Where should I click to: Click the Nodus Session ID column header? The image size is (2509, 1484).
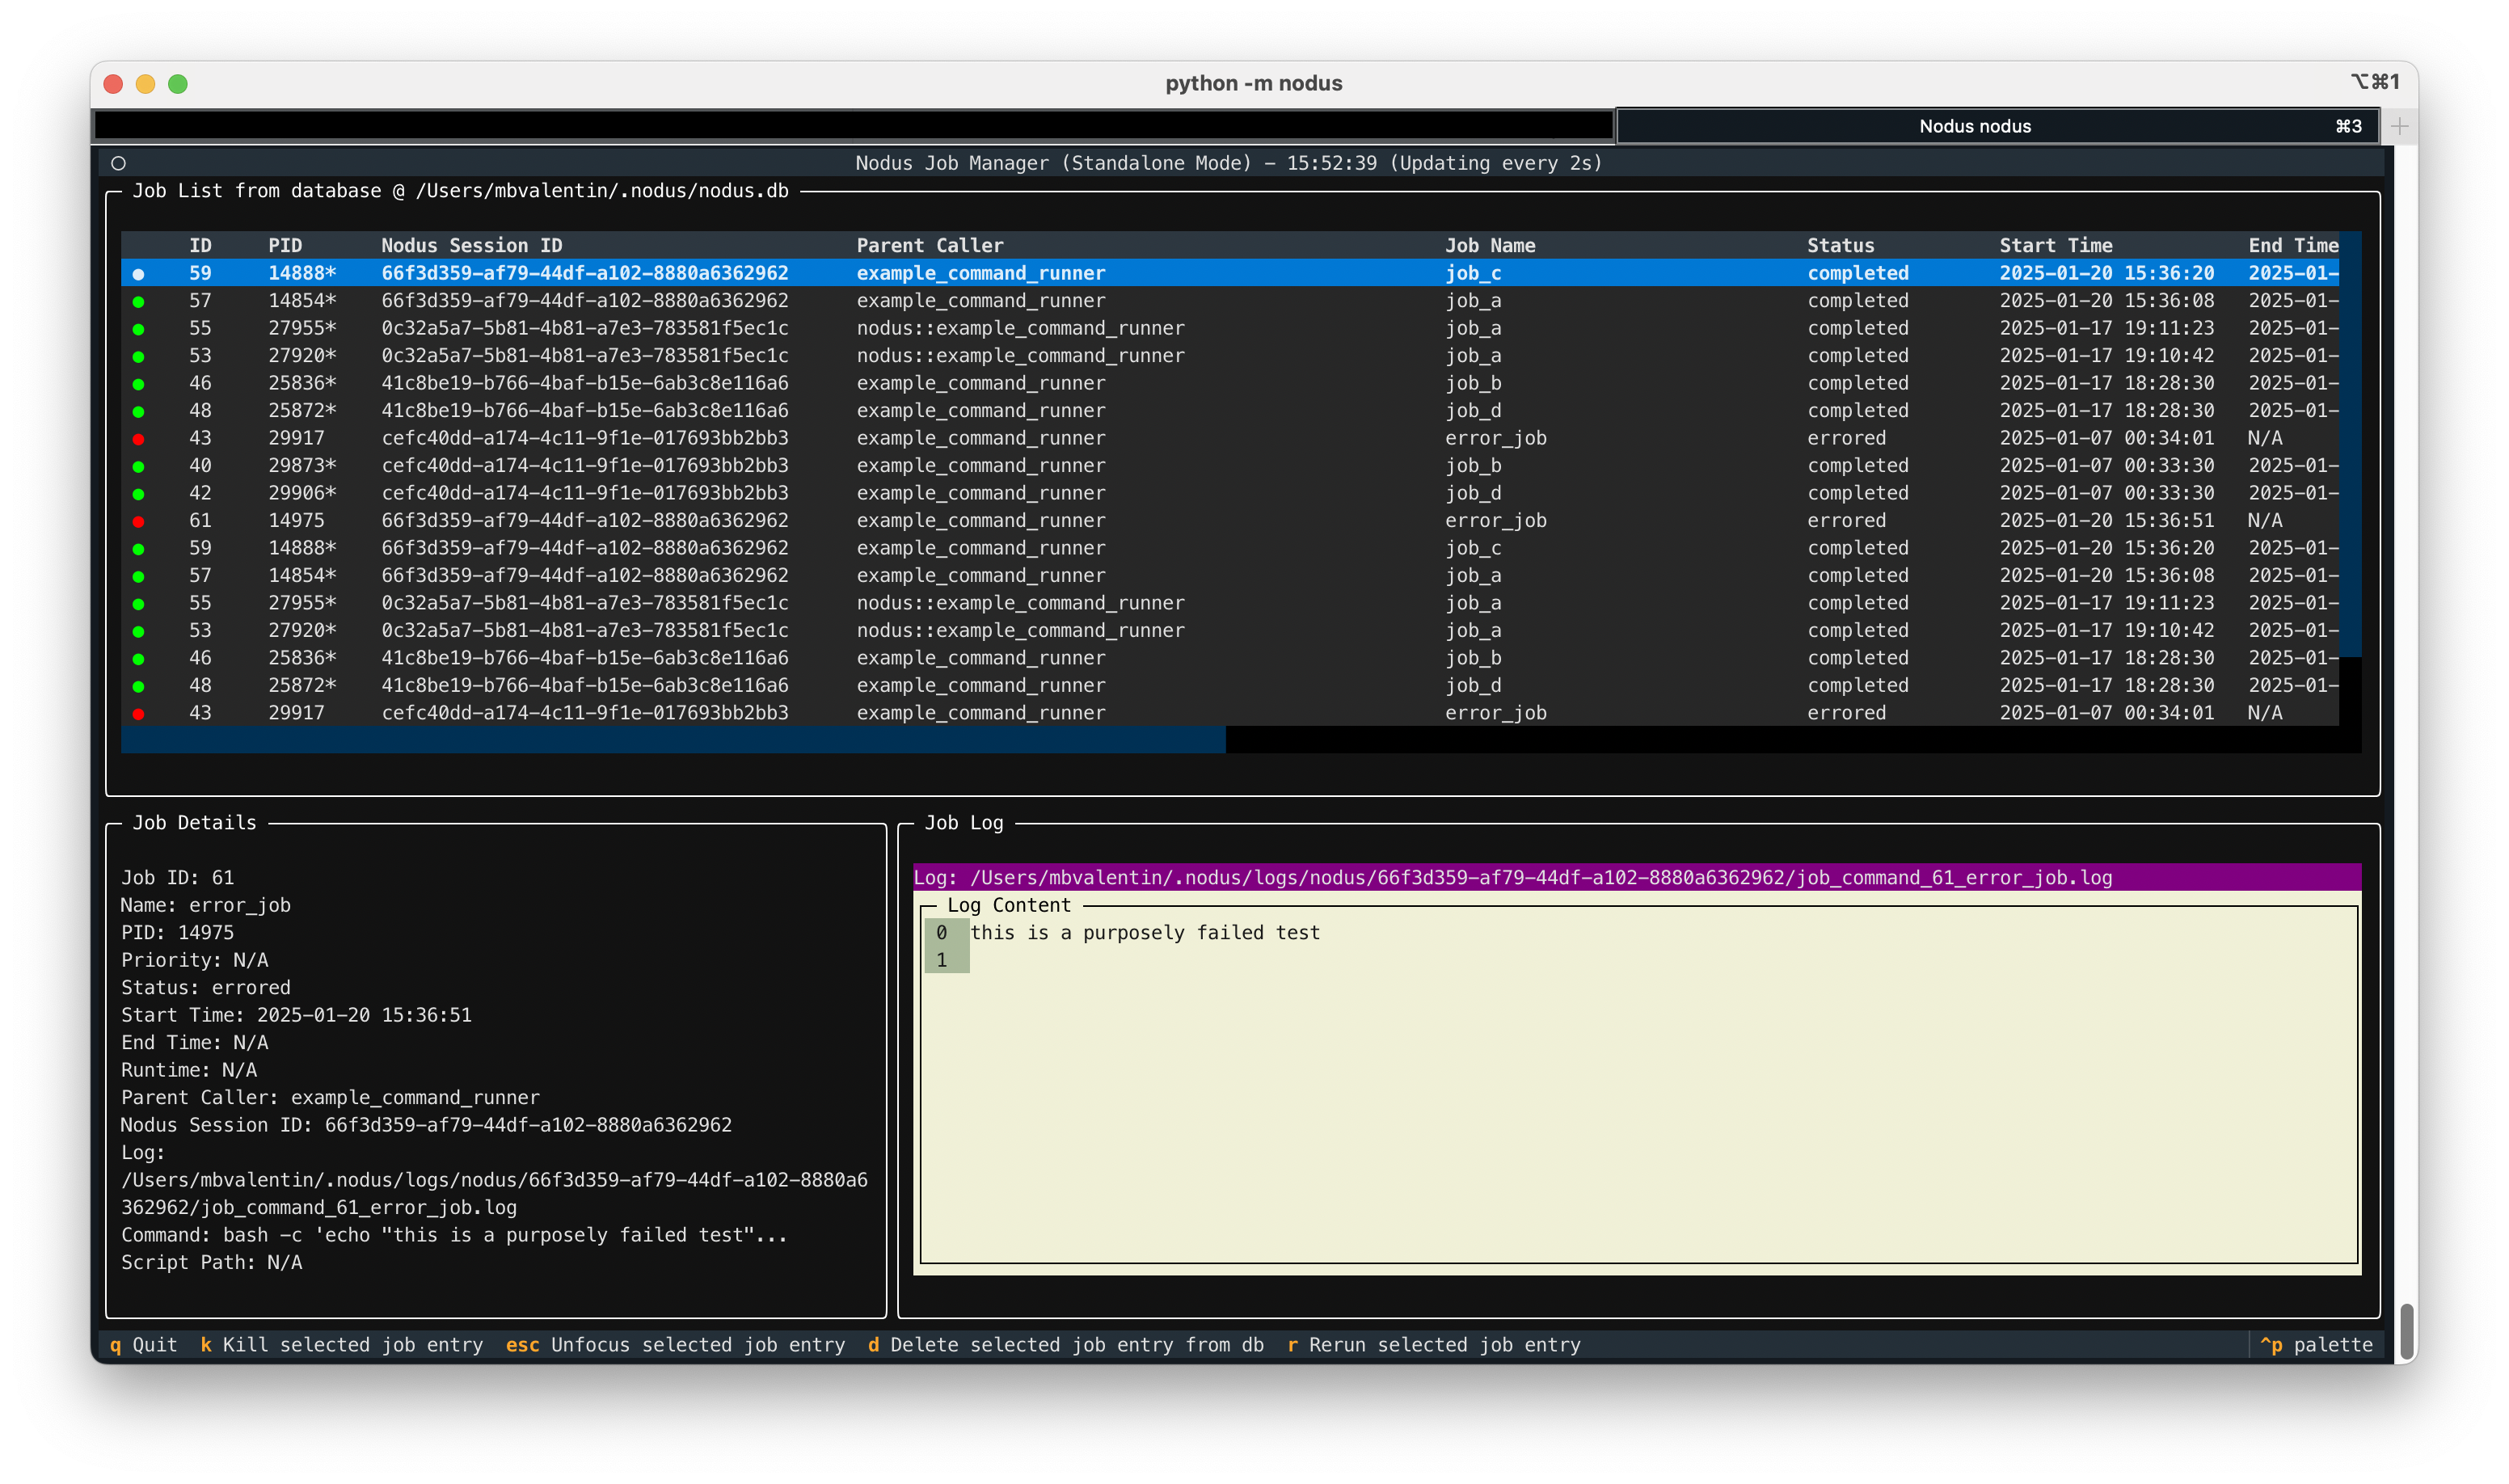(x=471, y=245)
